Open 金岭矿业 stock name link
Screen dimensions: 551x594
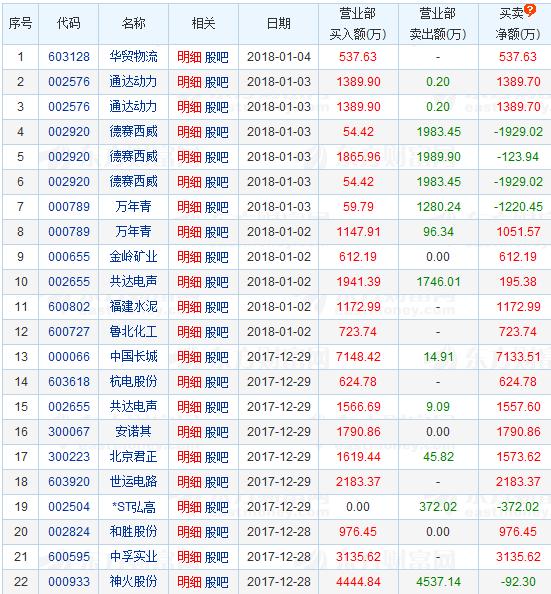tap(133, 257)
